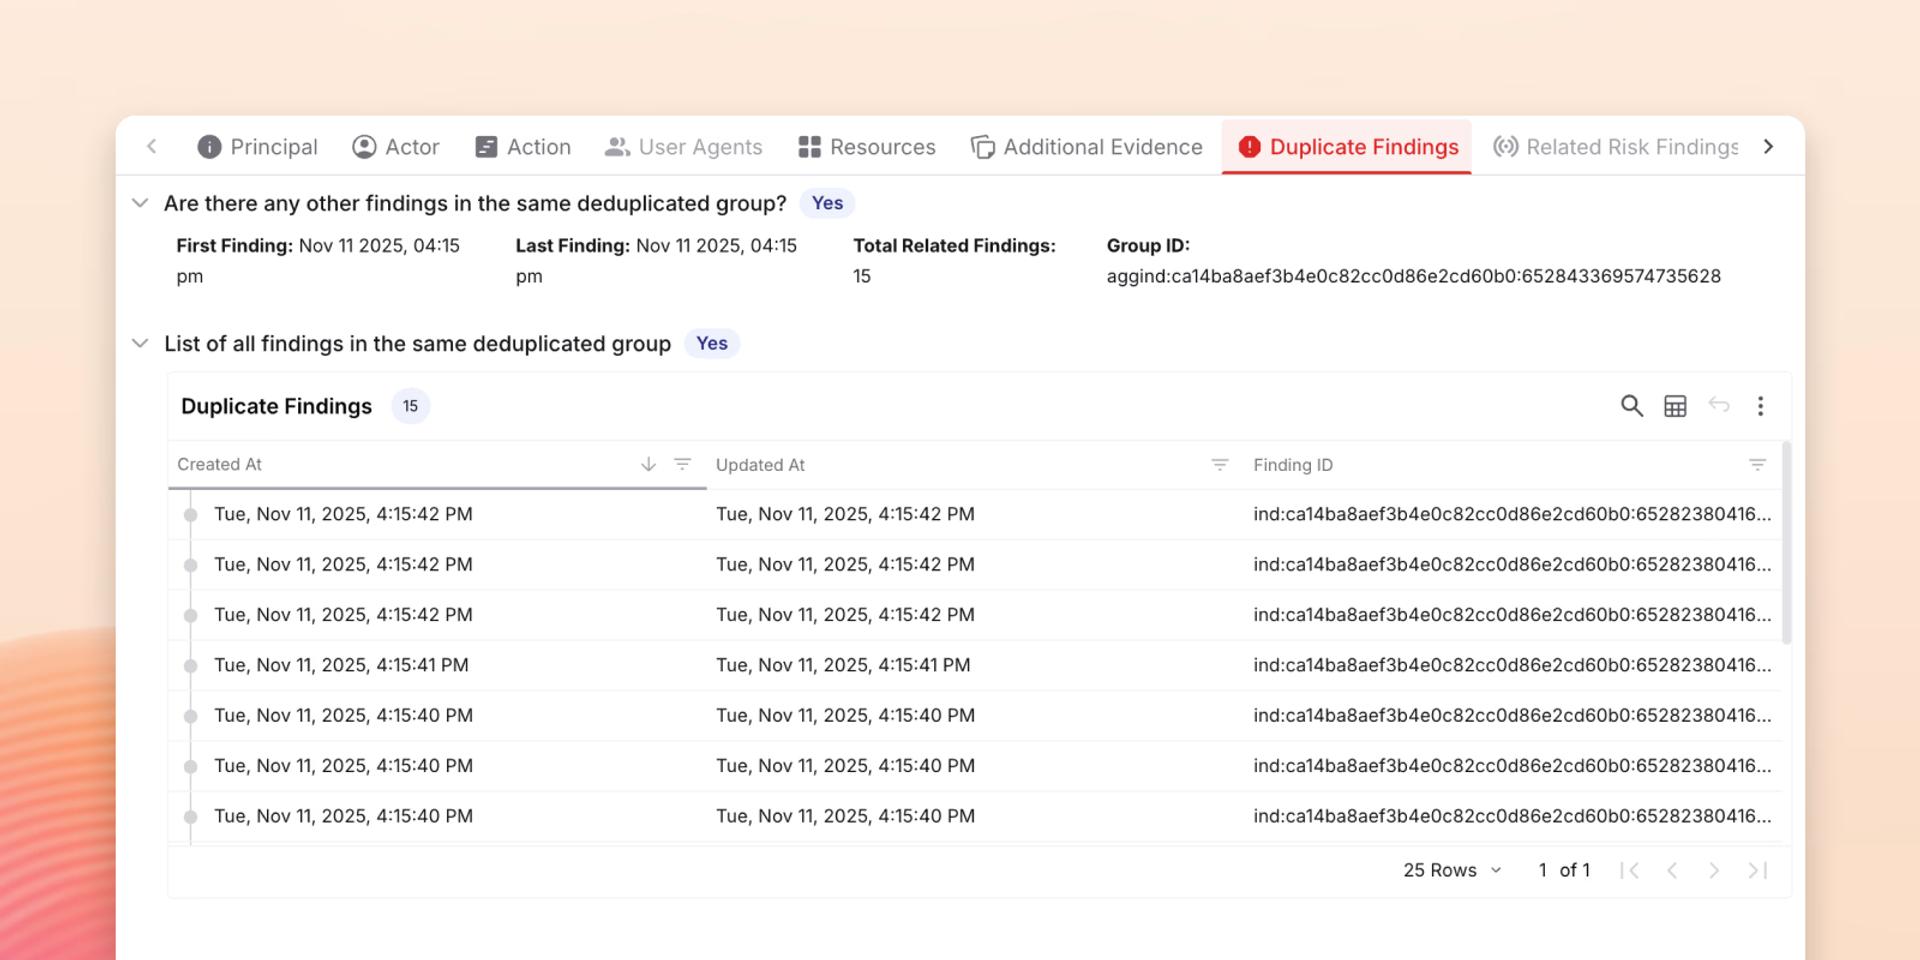The width and height of the screenshot is (1920, 960).
Task: Open the Principal tab
Action: pos(257,147)
